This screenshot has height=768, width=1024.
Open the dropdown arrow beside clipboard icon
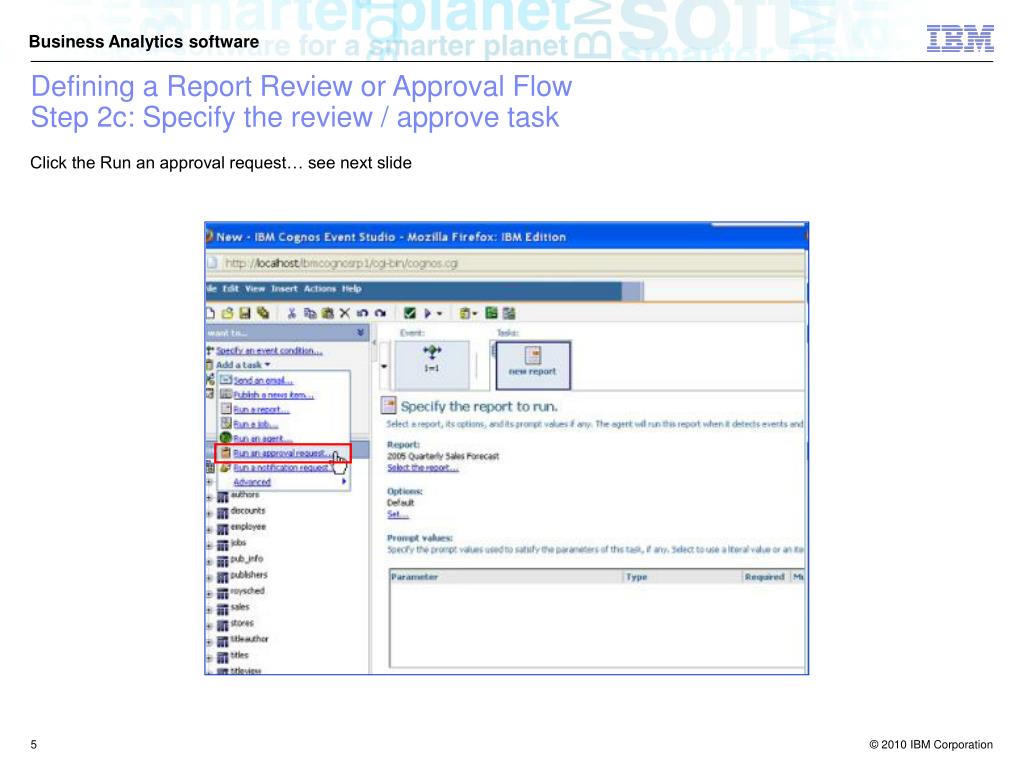coord(475,314)
